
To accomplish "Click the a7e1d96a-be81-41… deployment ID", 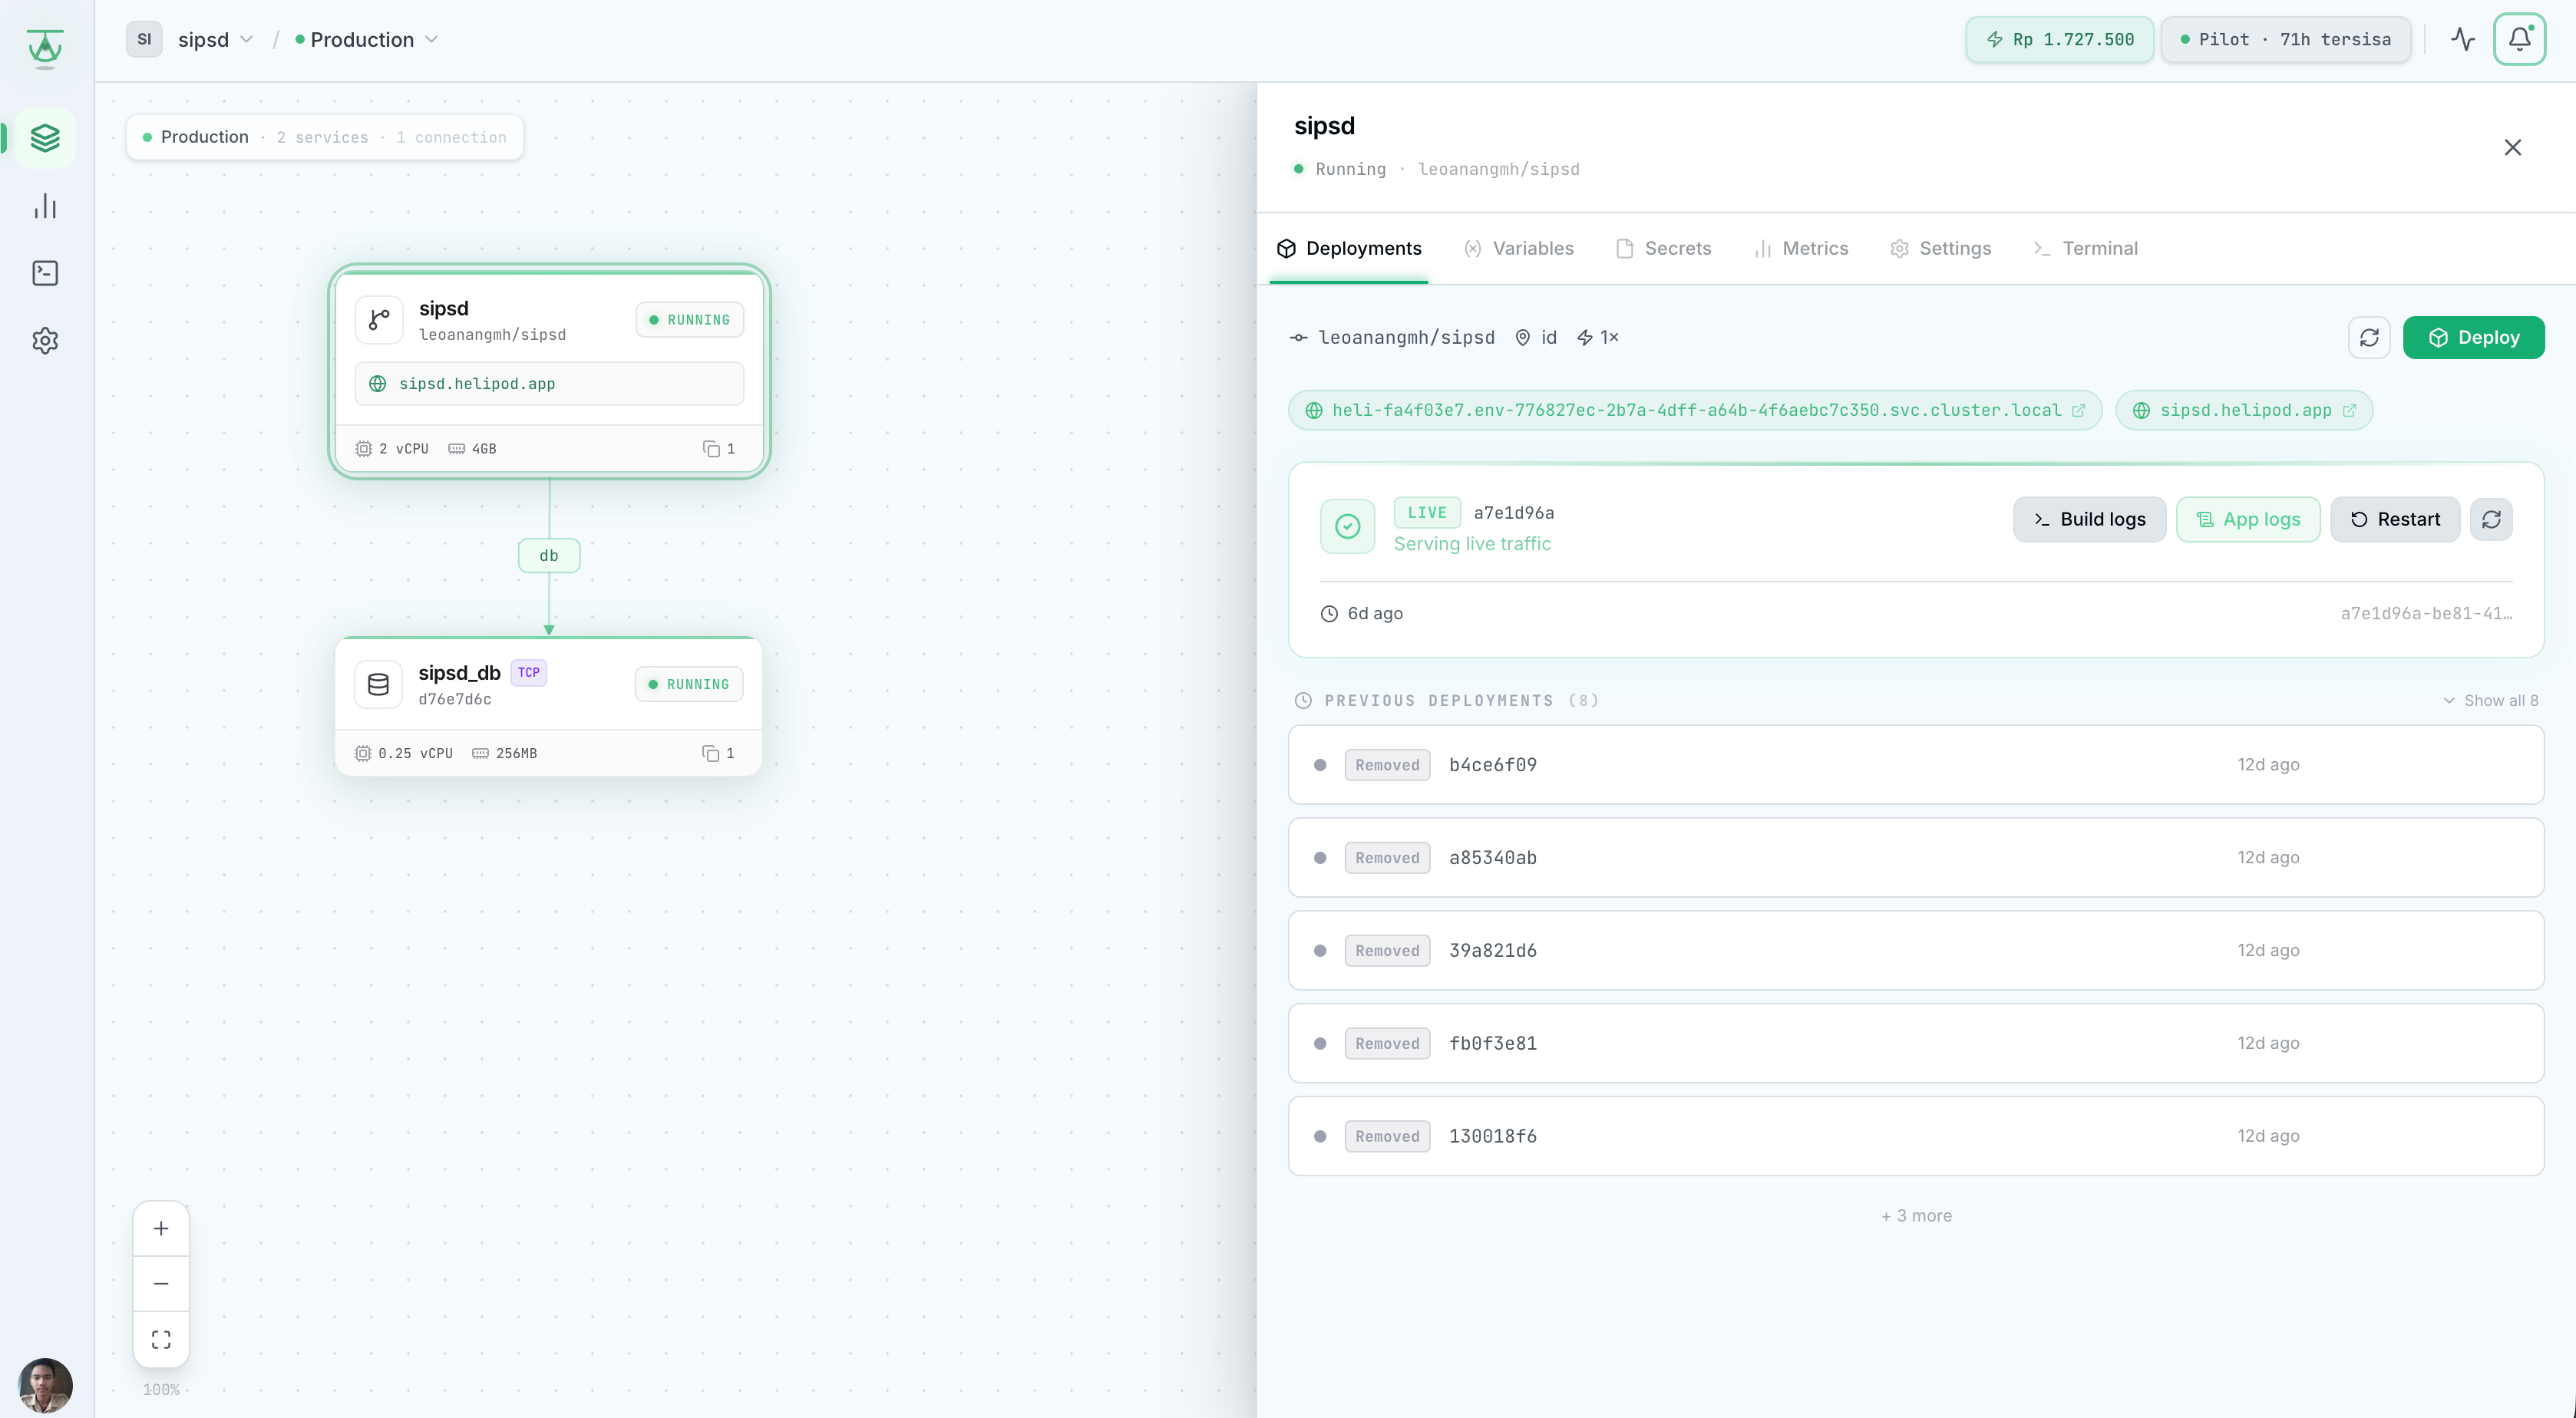I will point(2426,614).
